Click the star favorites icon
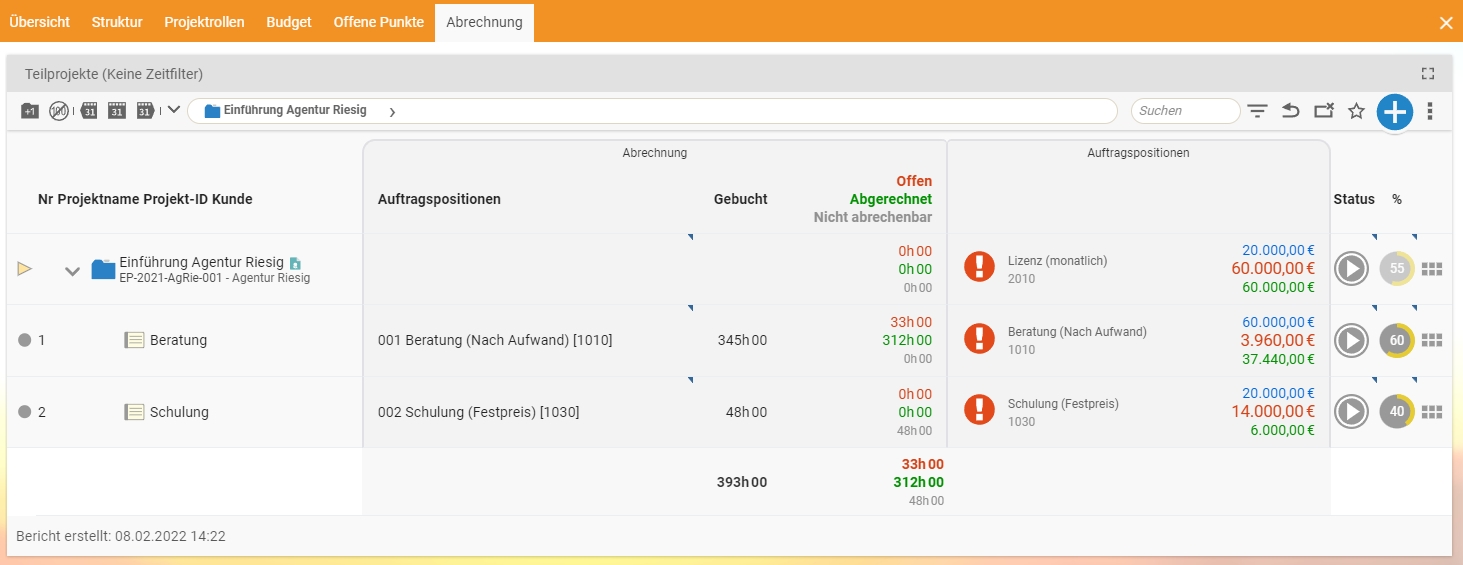The width and height of the screenshot is (1463, 565). pos(1356,111)
